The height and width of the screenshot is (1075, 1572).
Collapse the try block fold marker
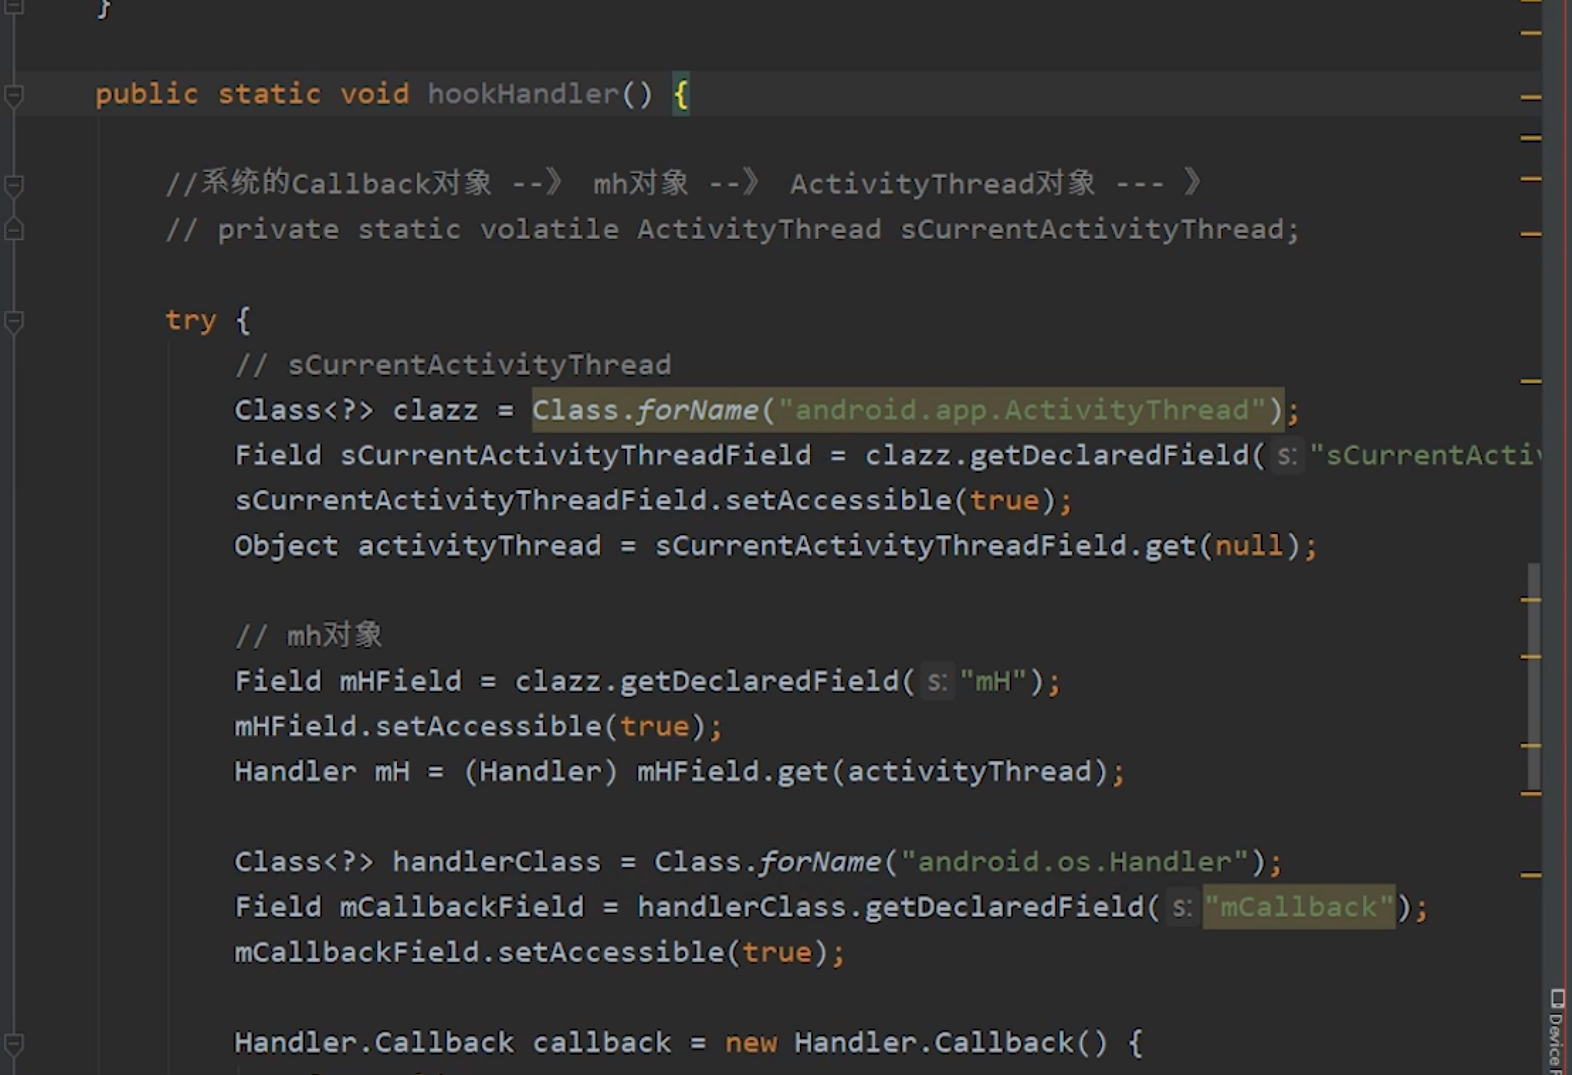14,321
